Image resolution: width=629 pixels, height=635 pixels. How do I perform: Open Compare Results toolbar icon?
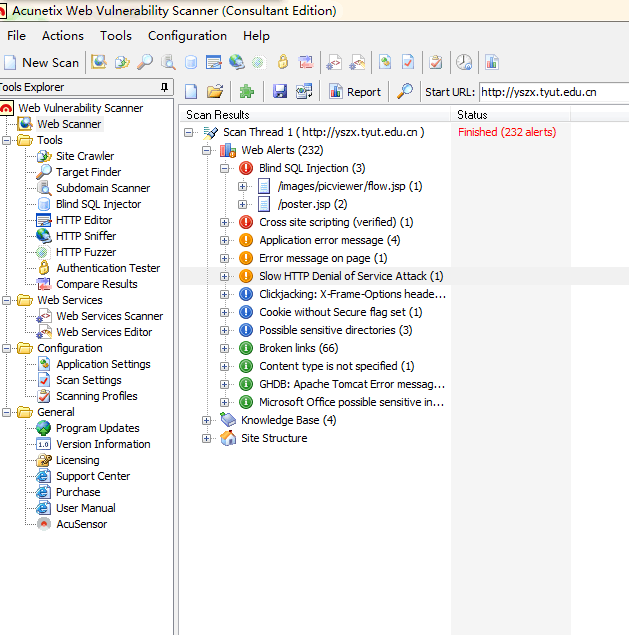(306, 62)
